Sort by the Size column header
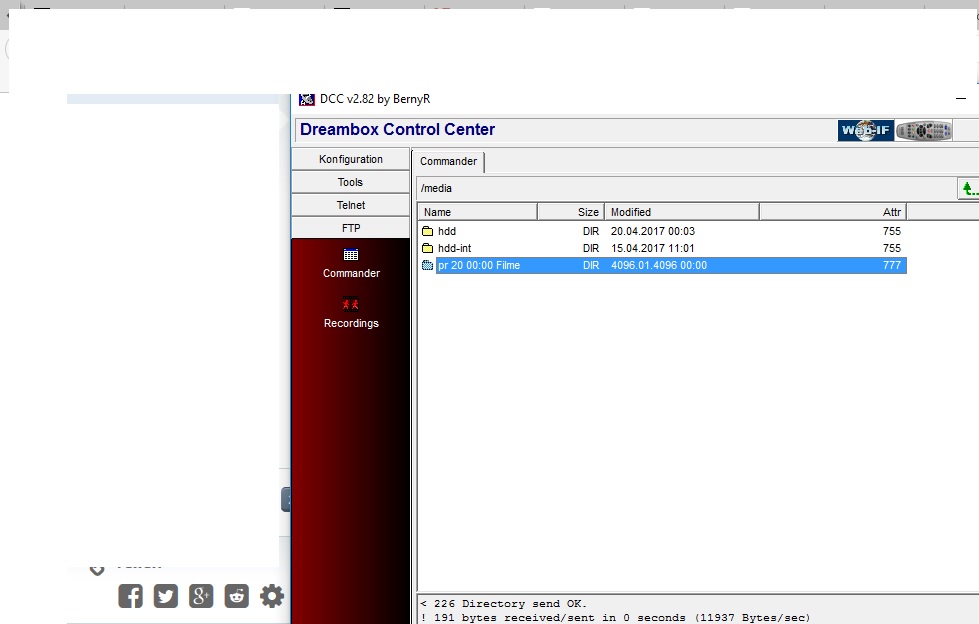The height and width of the screenshot is (624, 979). coord(571,212)
